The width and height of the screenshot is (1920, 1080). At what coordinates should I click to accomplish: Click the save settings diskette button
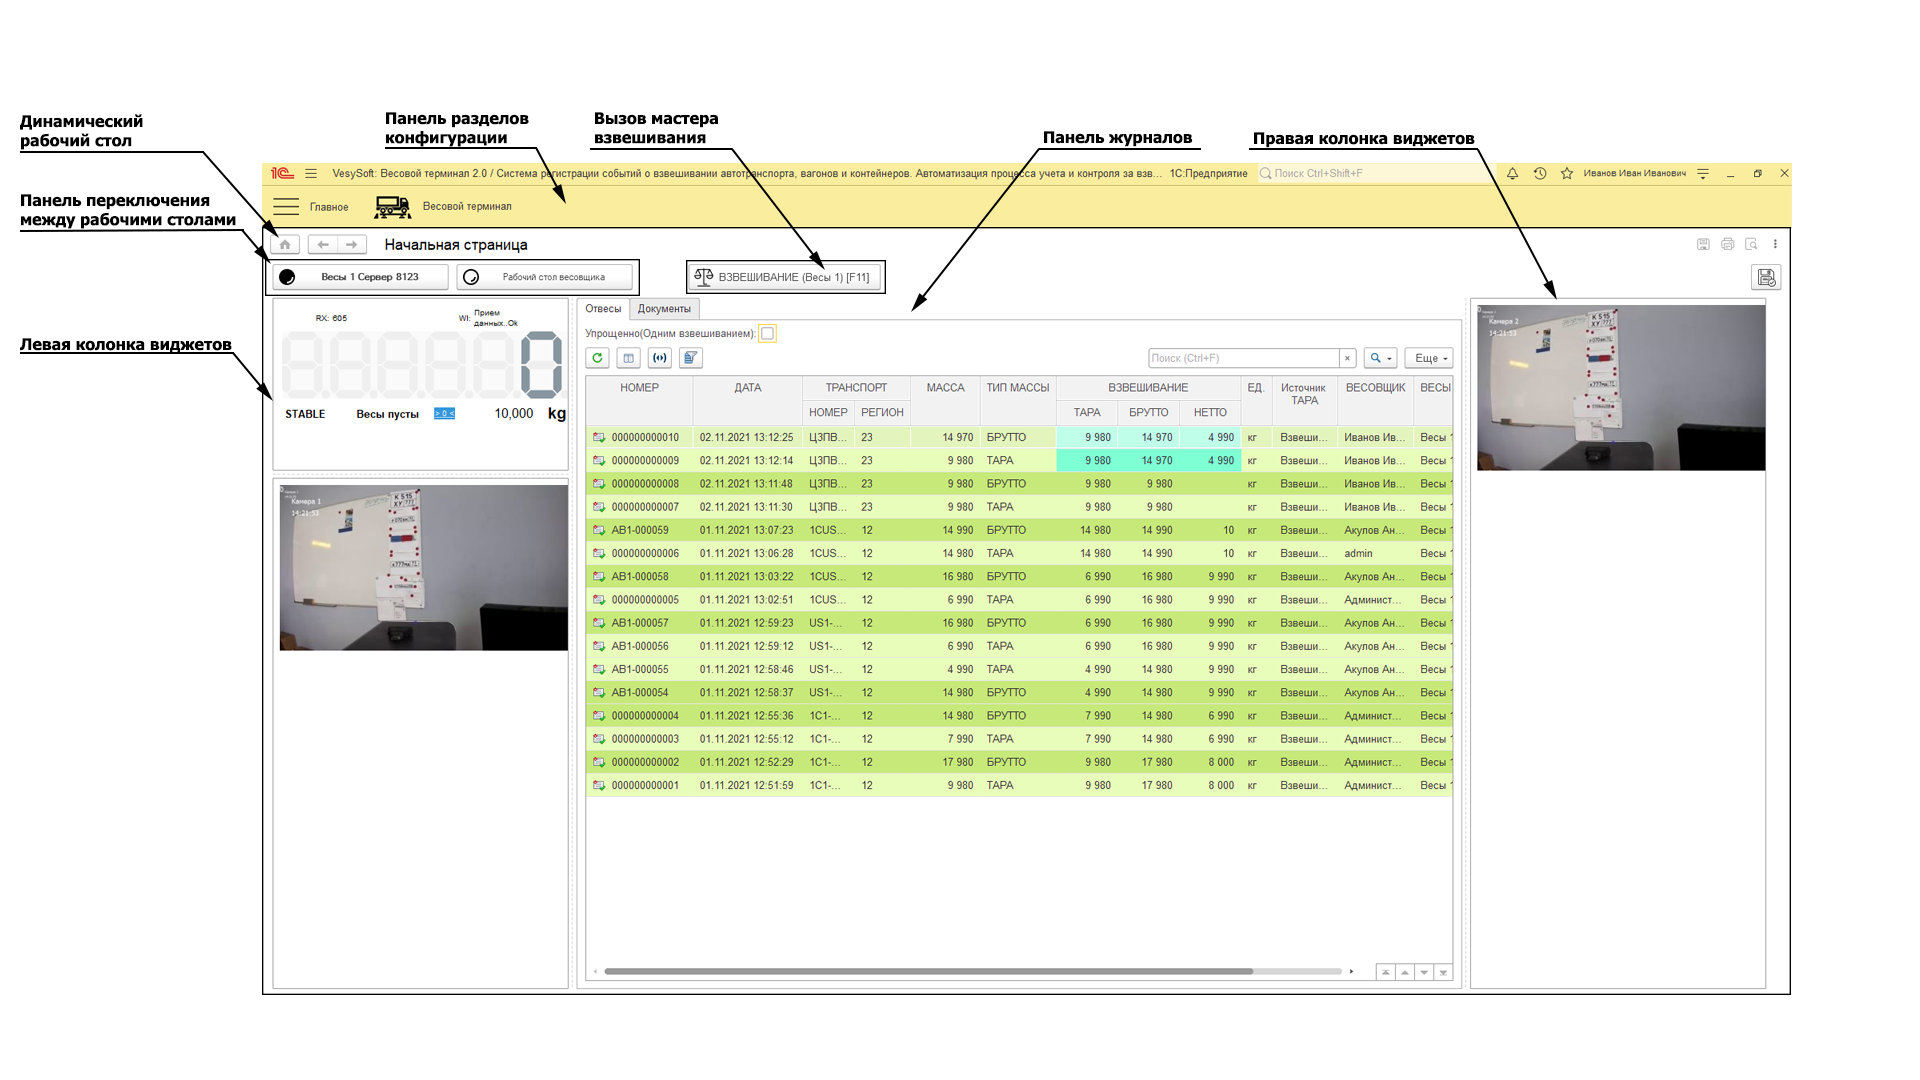pyautogui.click(x=1766, y=277)
